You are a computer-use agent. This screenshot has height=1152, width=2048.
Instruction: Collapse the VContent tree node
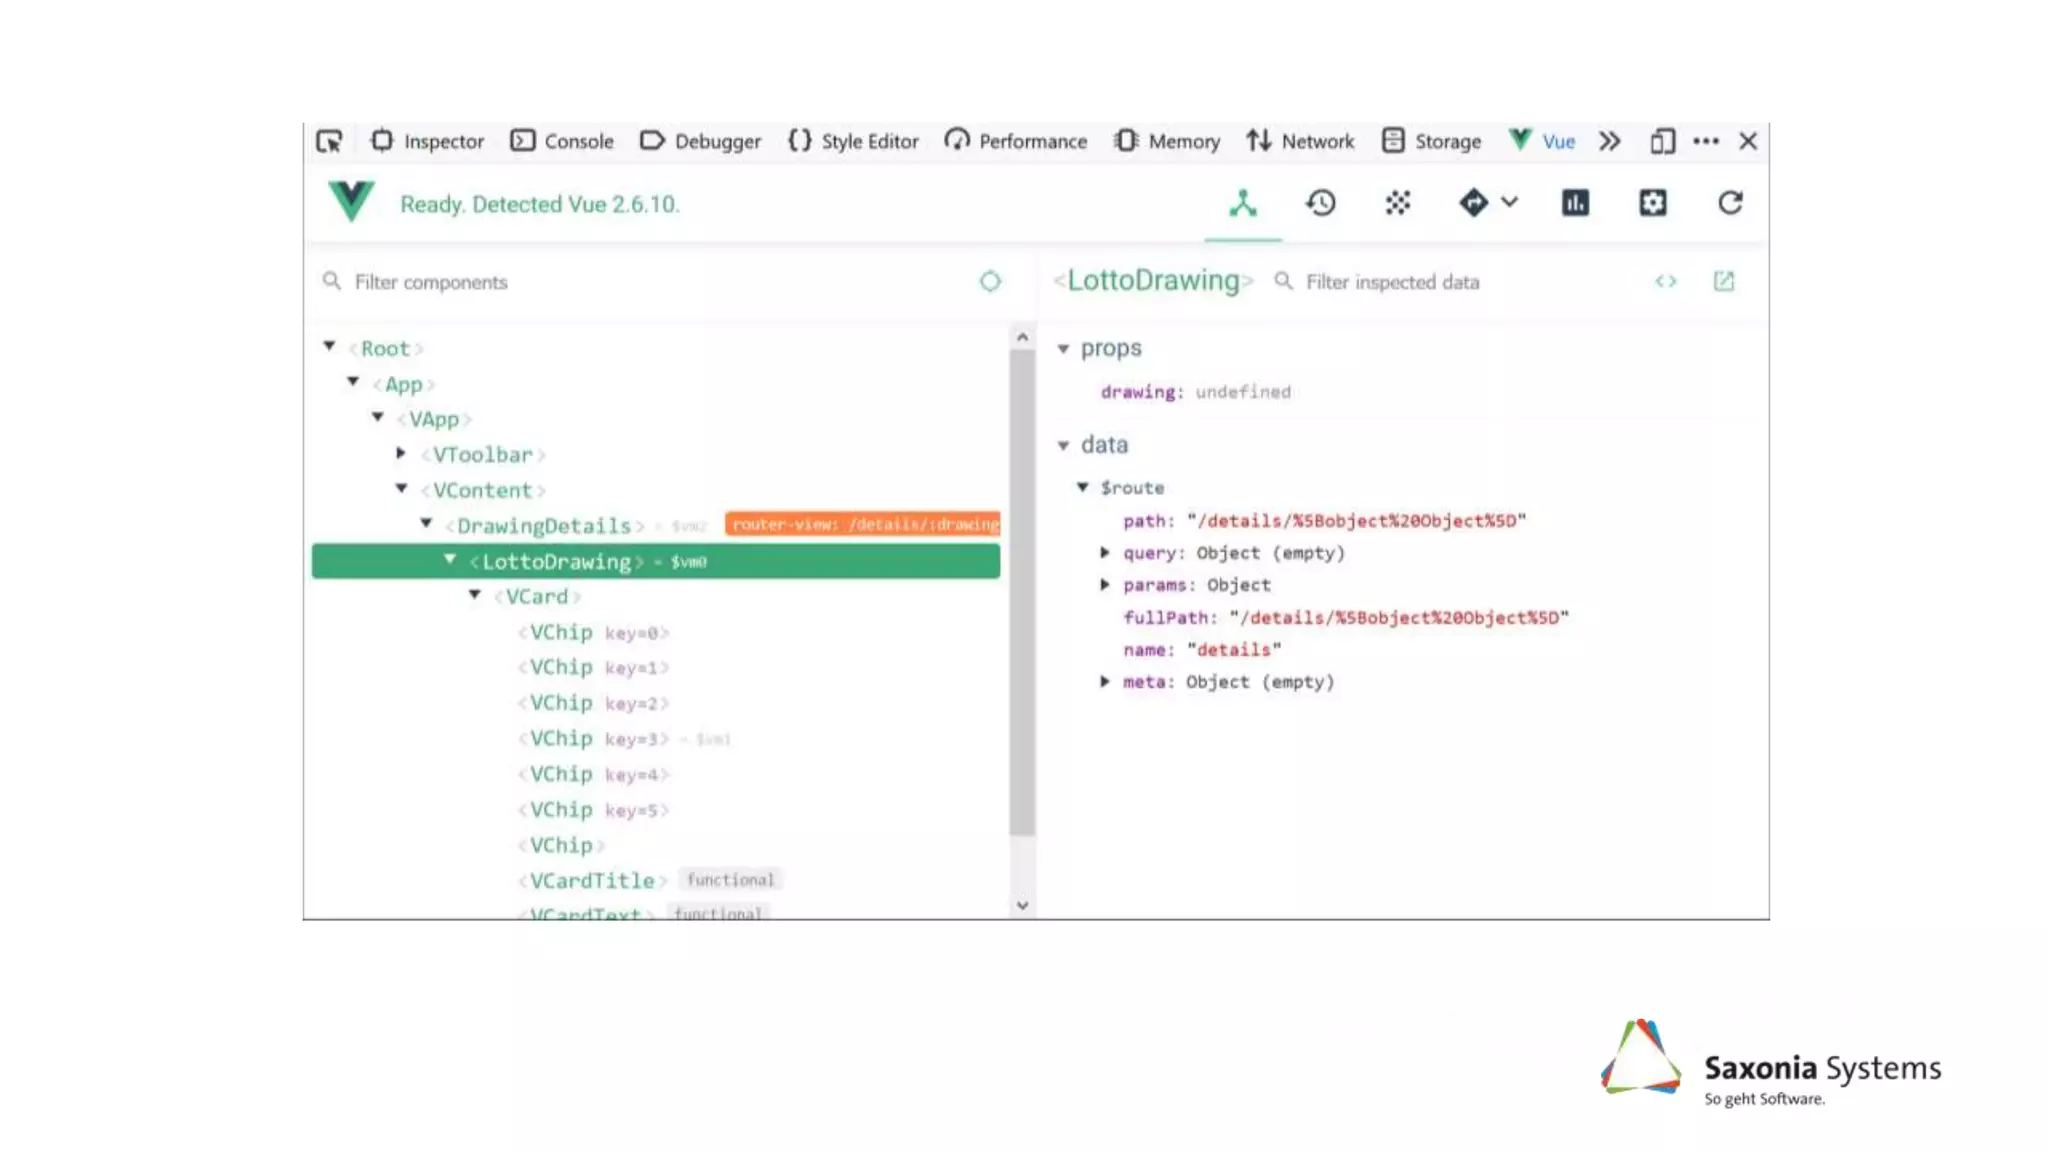[x=402, y=488]
